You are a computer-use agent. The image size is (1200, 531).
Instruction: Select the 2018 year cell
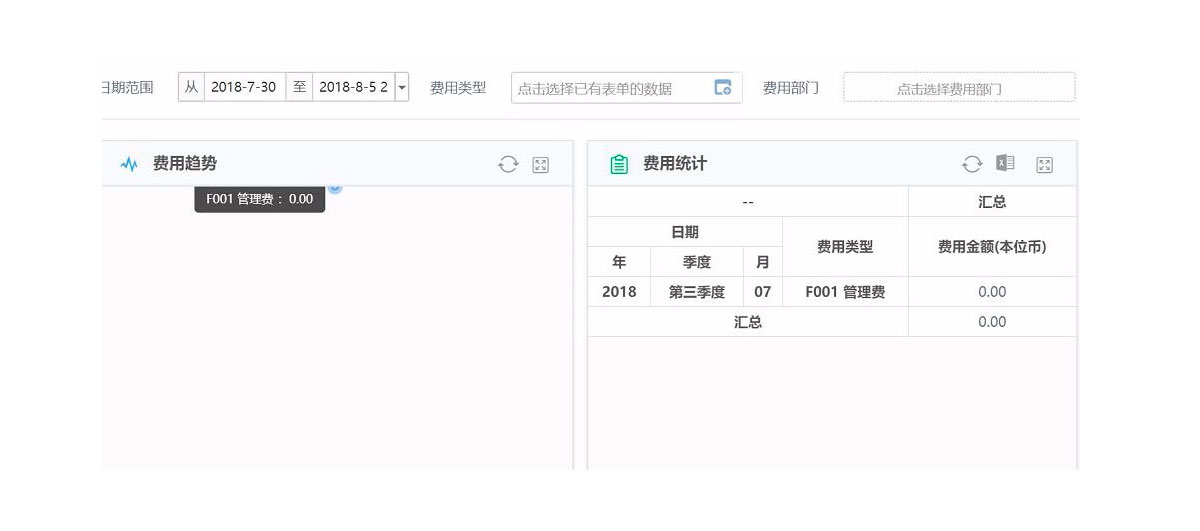pyautogui.click(x=619, y=292)
